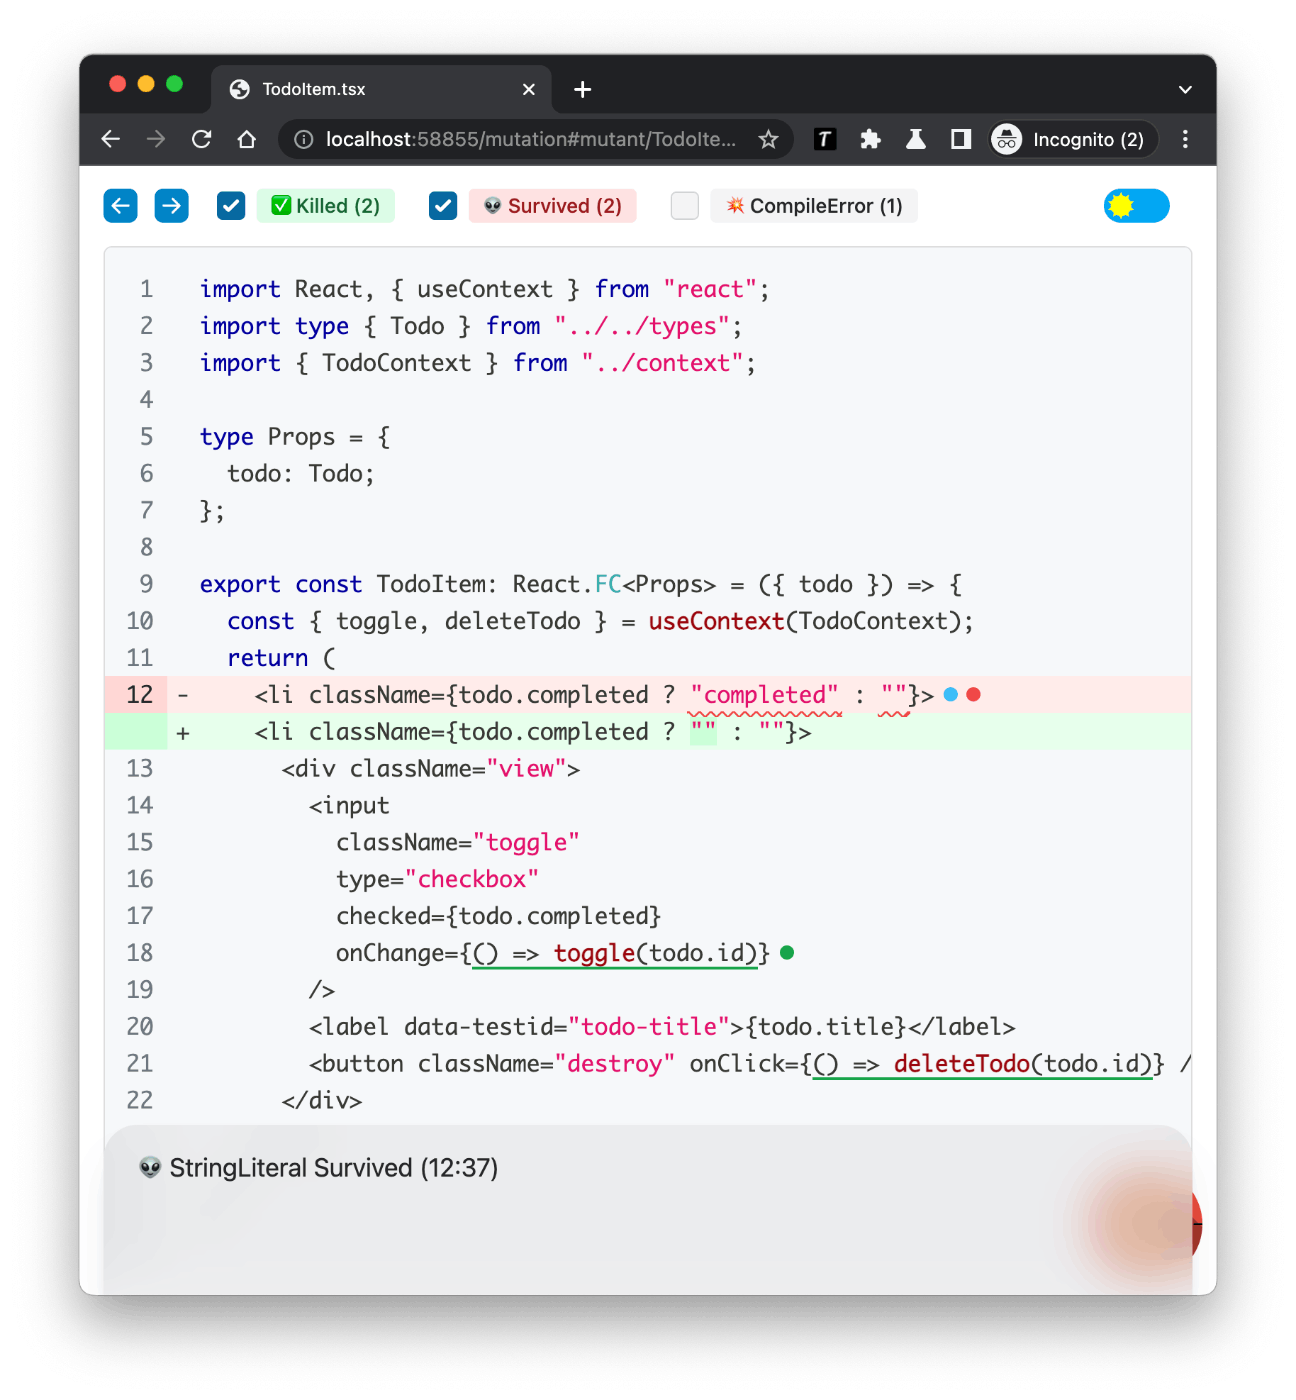Open the Extensions puzzle icon
This screenshot has height=1400, width=1296.
(x=870, y=139)
